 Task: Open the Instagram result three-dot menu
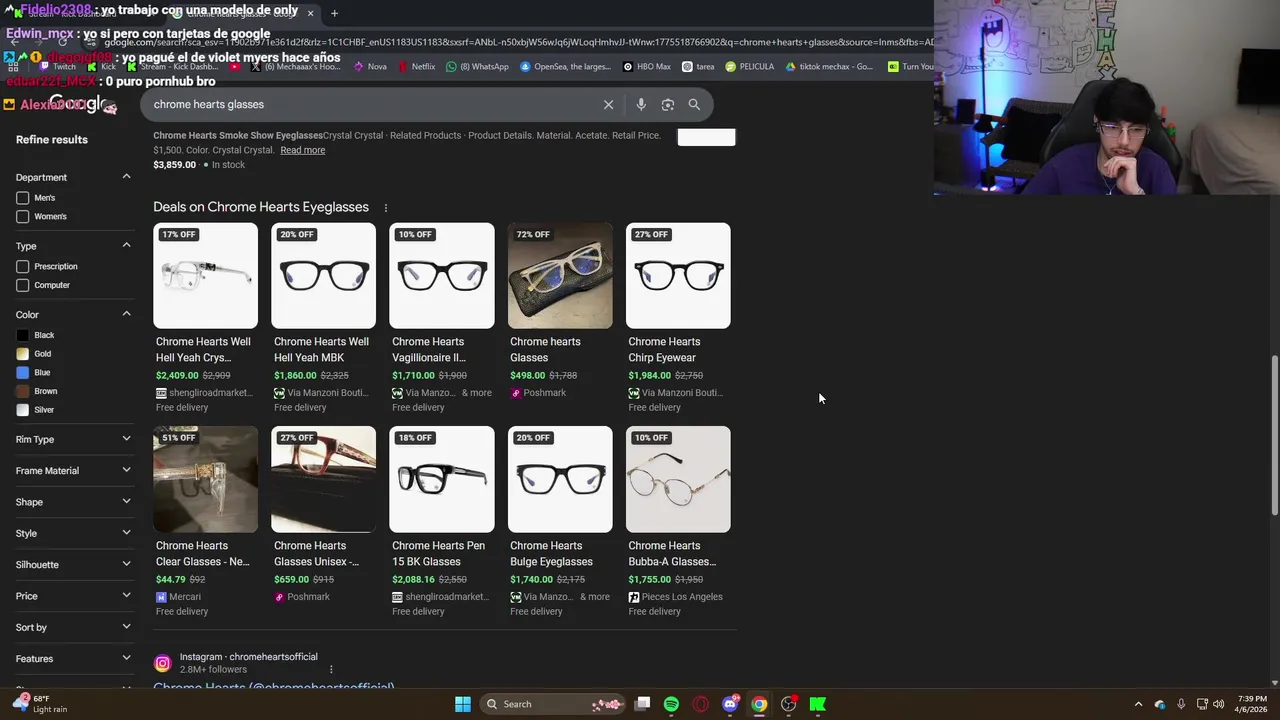(x=331, y=669)
